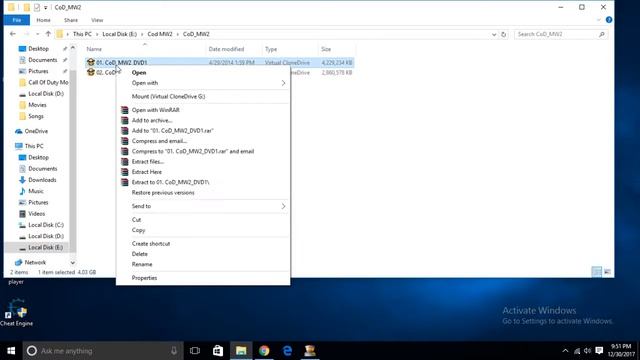The height and width of the screenshot is (360, 640).
Task: Open the Share ribbon tab
Action: (x=71, y=20)
